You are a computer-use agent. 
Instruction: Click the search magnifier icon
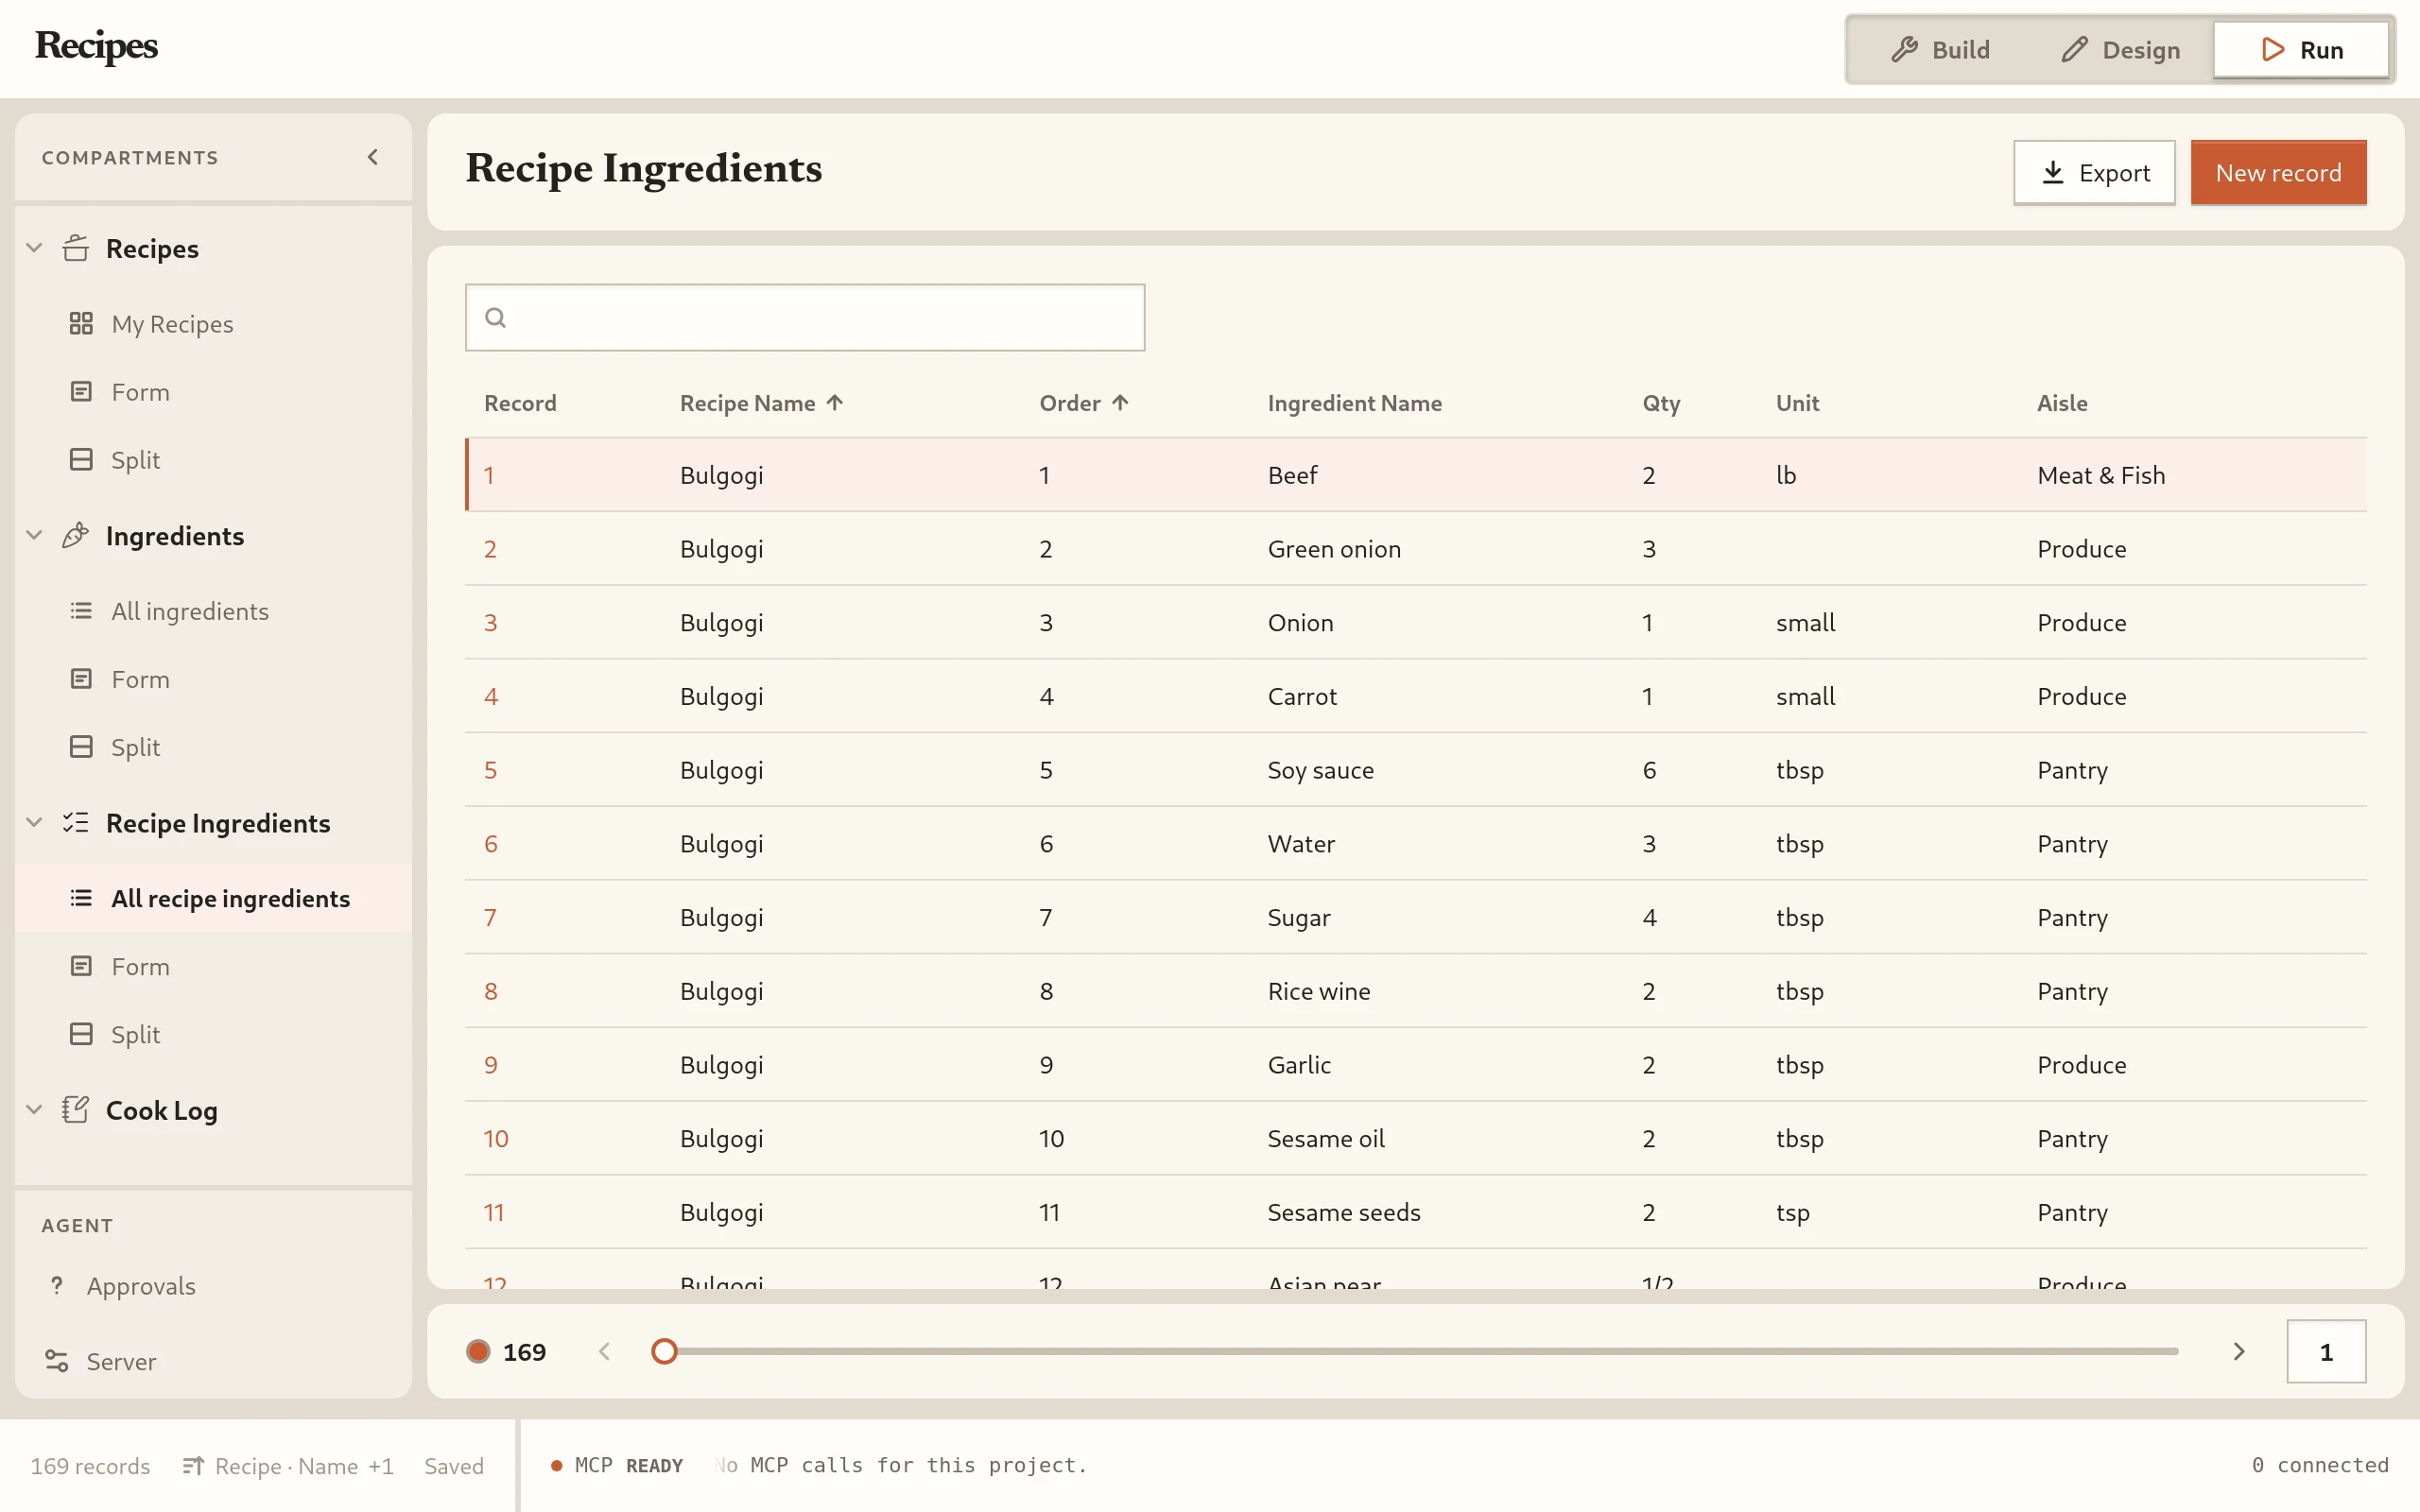(495, 318)
